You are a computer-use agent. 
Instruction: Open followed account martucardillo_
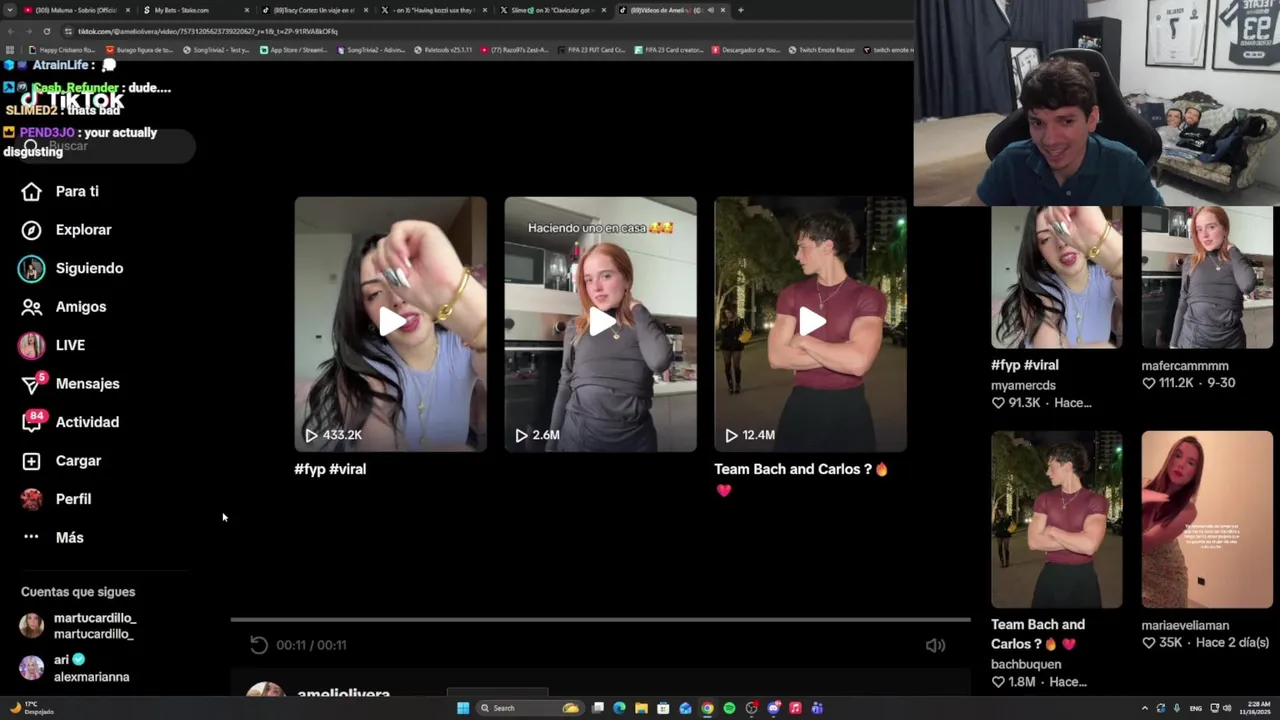(x=77, y=626)
